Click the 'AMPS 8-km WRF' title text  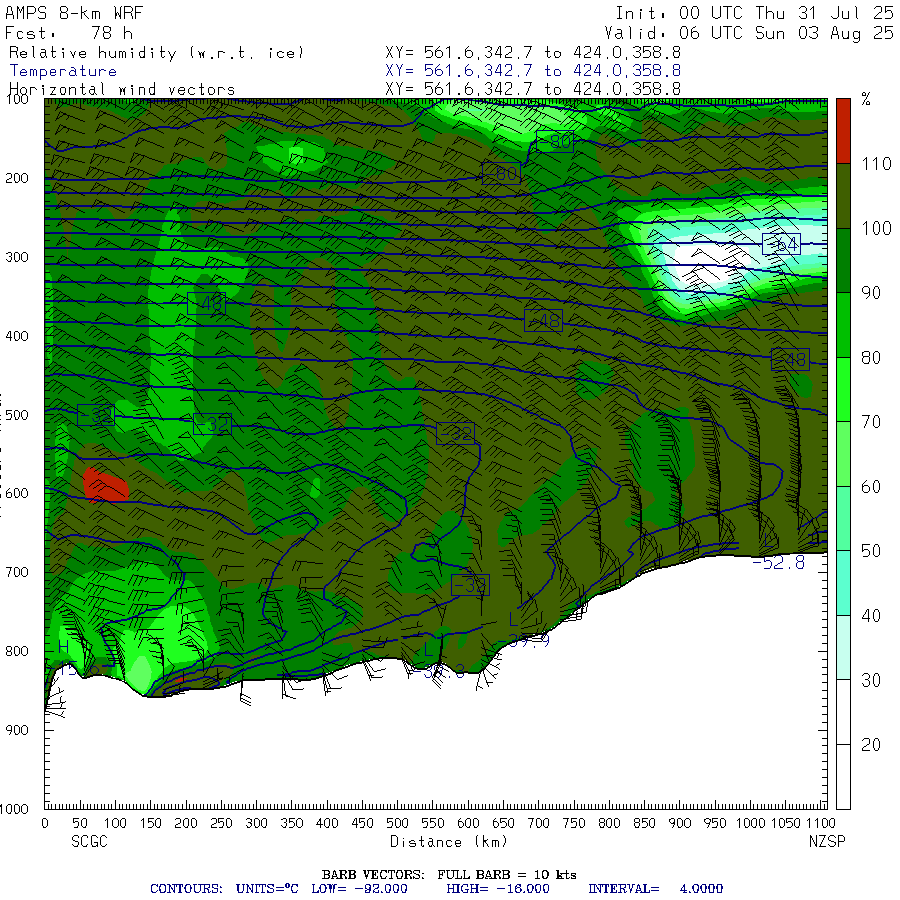[x=74, y=13]
